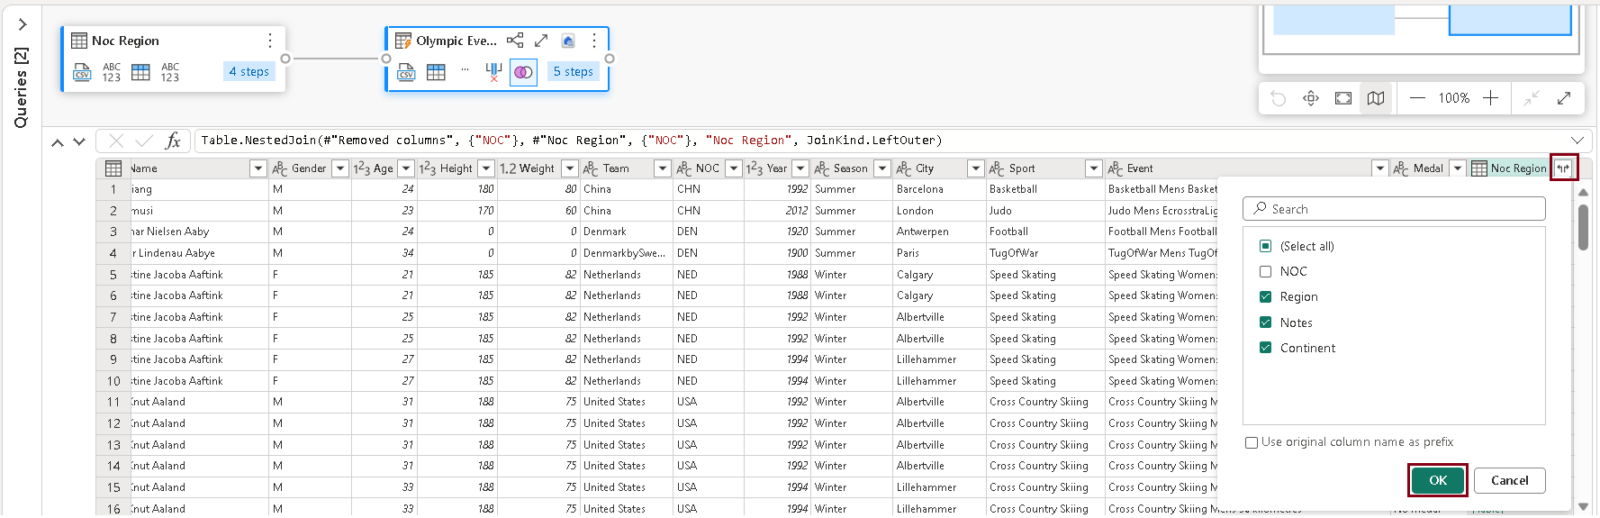The width and height of the screenshot is (1600, 518).
Task: Cancel the formula edit with the X icon
Action: (116, 141)
